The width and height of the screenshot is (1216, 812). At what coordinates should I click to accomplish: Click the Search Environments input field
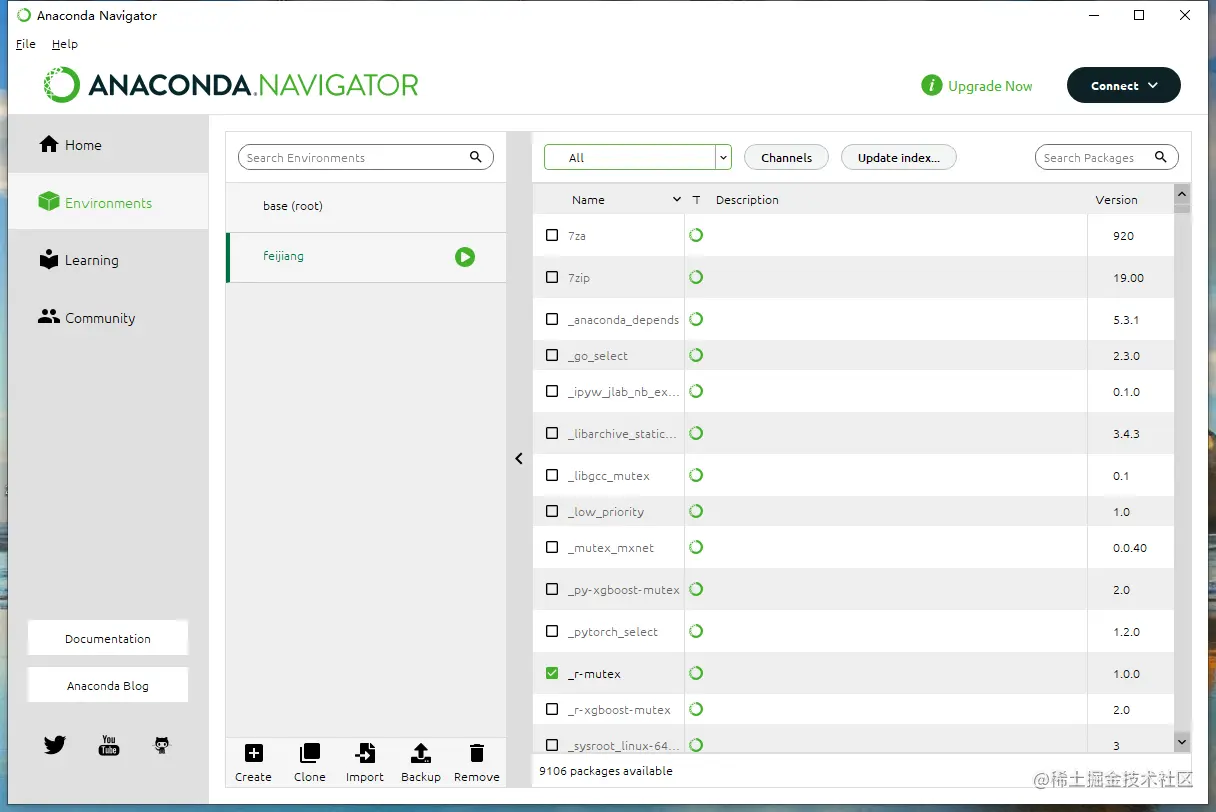(x=366, y=157)
